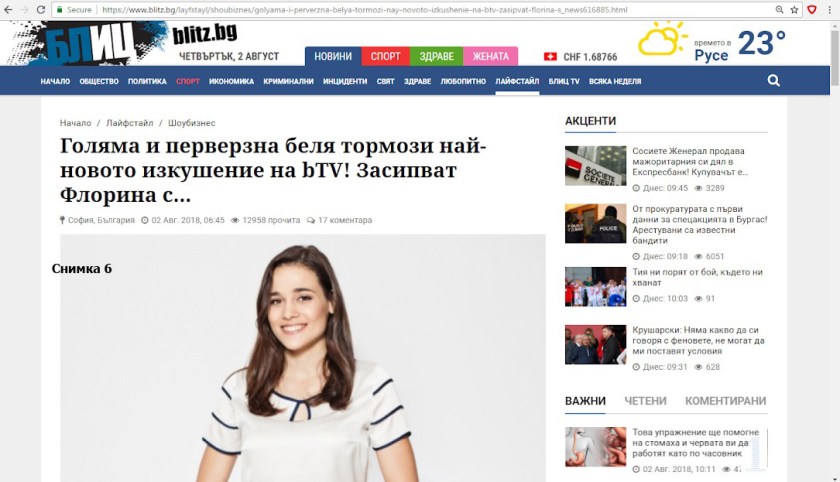Click the red shield extension icon
The height and width of the screenshot is (482, 840).
[x=812, y=10]
